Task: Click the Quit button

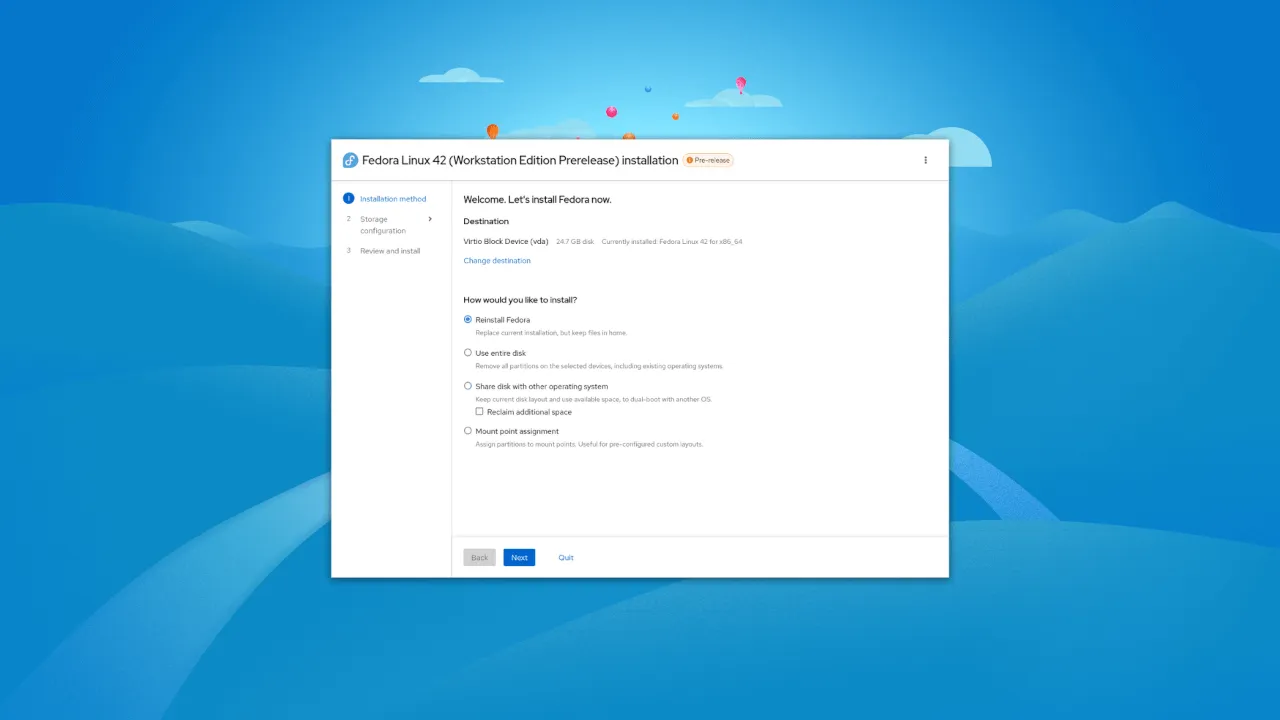Action: click(566, 558)
